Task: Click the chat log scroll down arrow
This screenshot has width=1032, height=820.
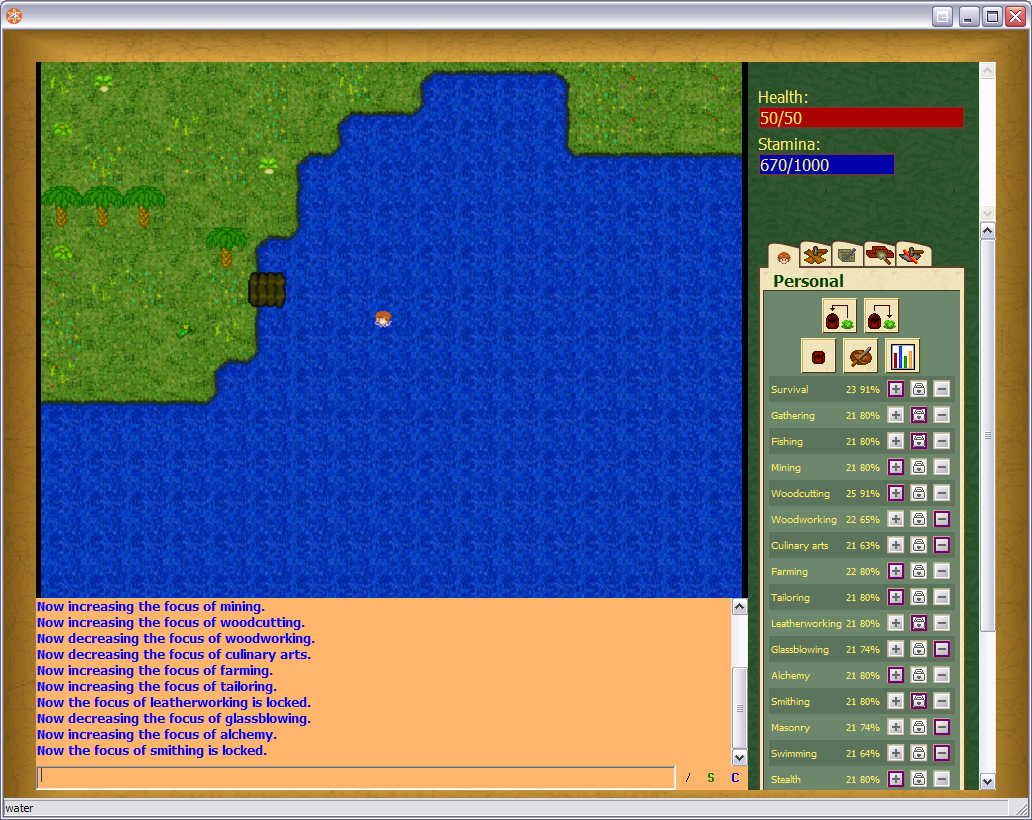Action: (x=740, y=757)
